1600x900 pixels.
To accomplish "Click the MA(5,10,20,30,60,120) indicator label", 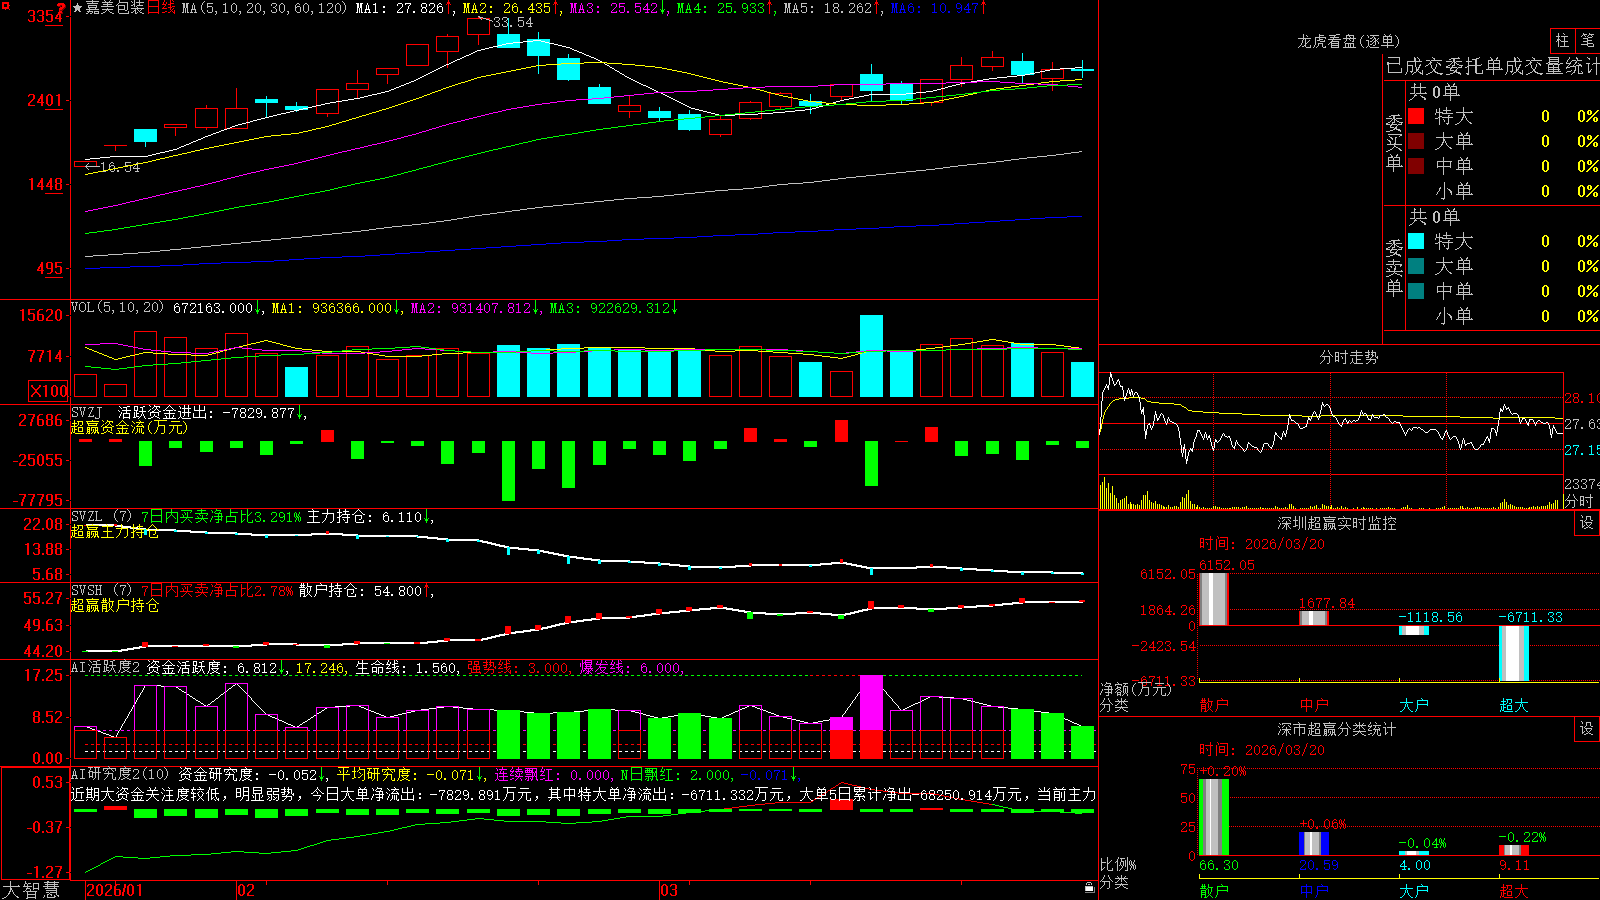I will pos(264,8).
